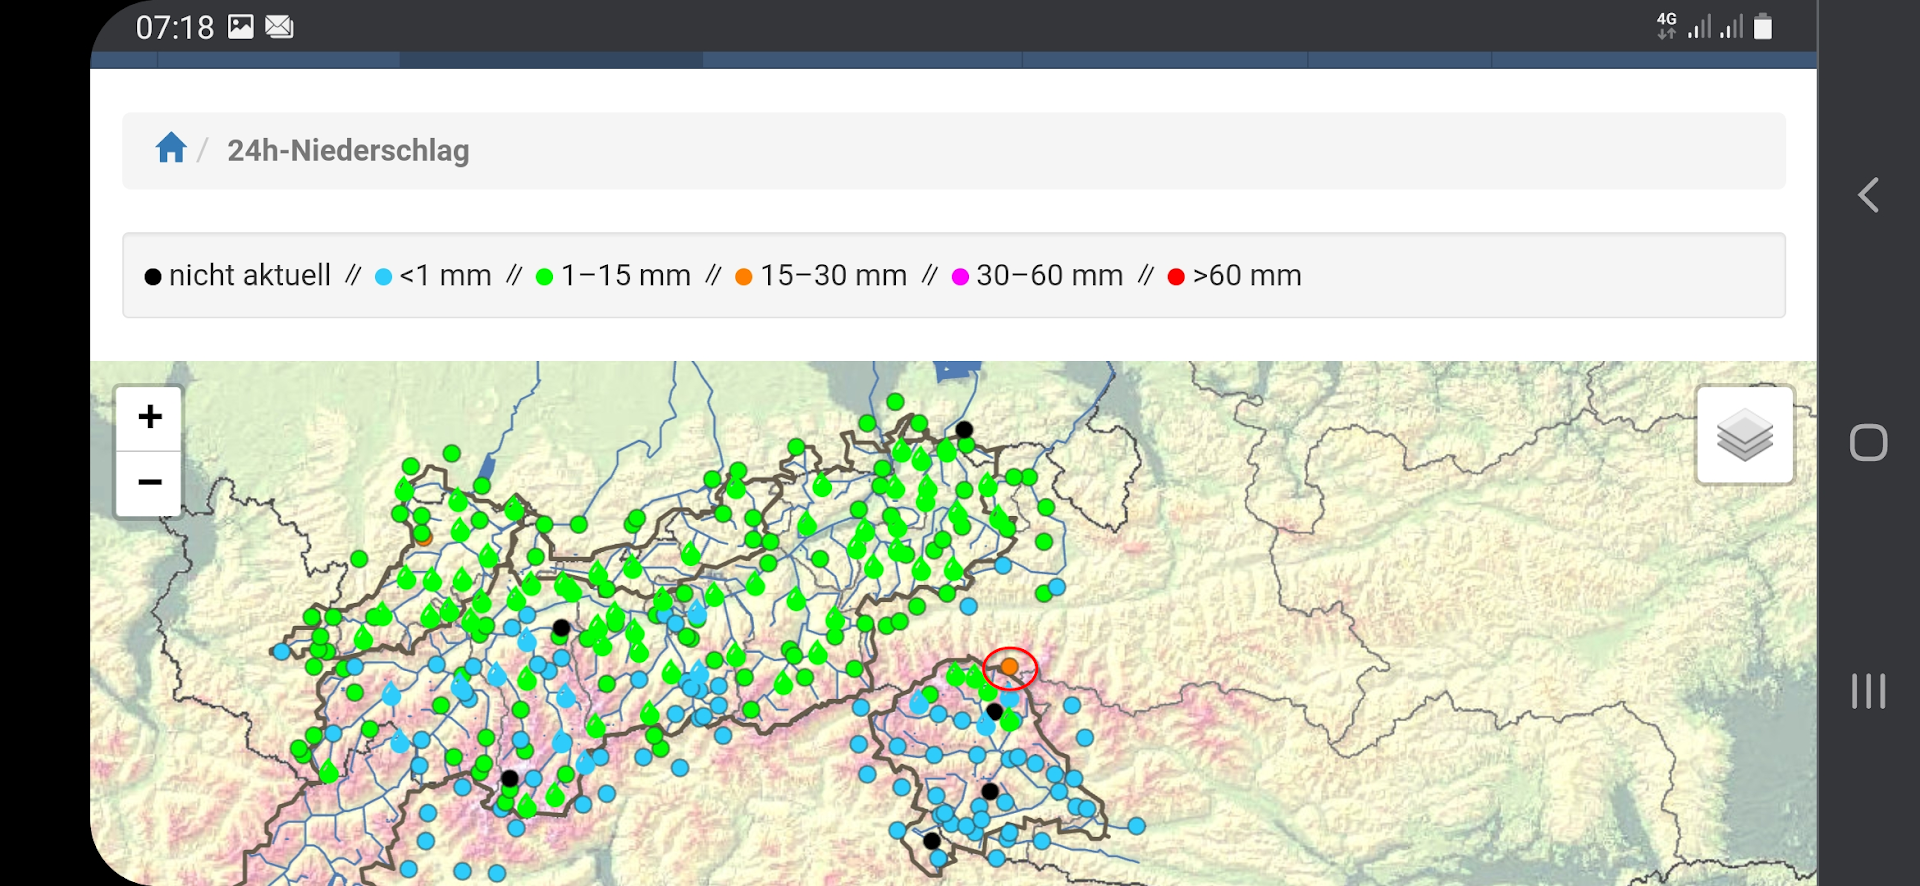The height and width of the screenshot is (886, 1920).
Task: Tap the home icon in the breadcrumb
Action: [171, 148]
